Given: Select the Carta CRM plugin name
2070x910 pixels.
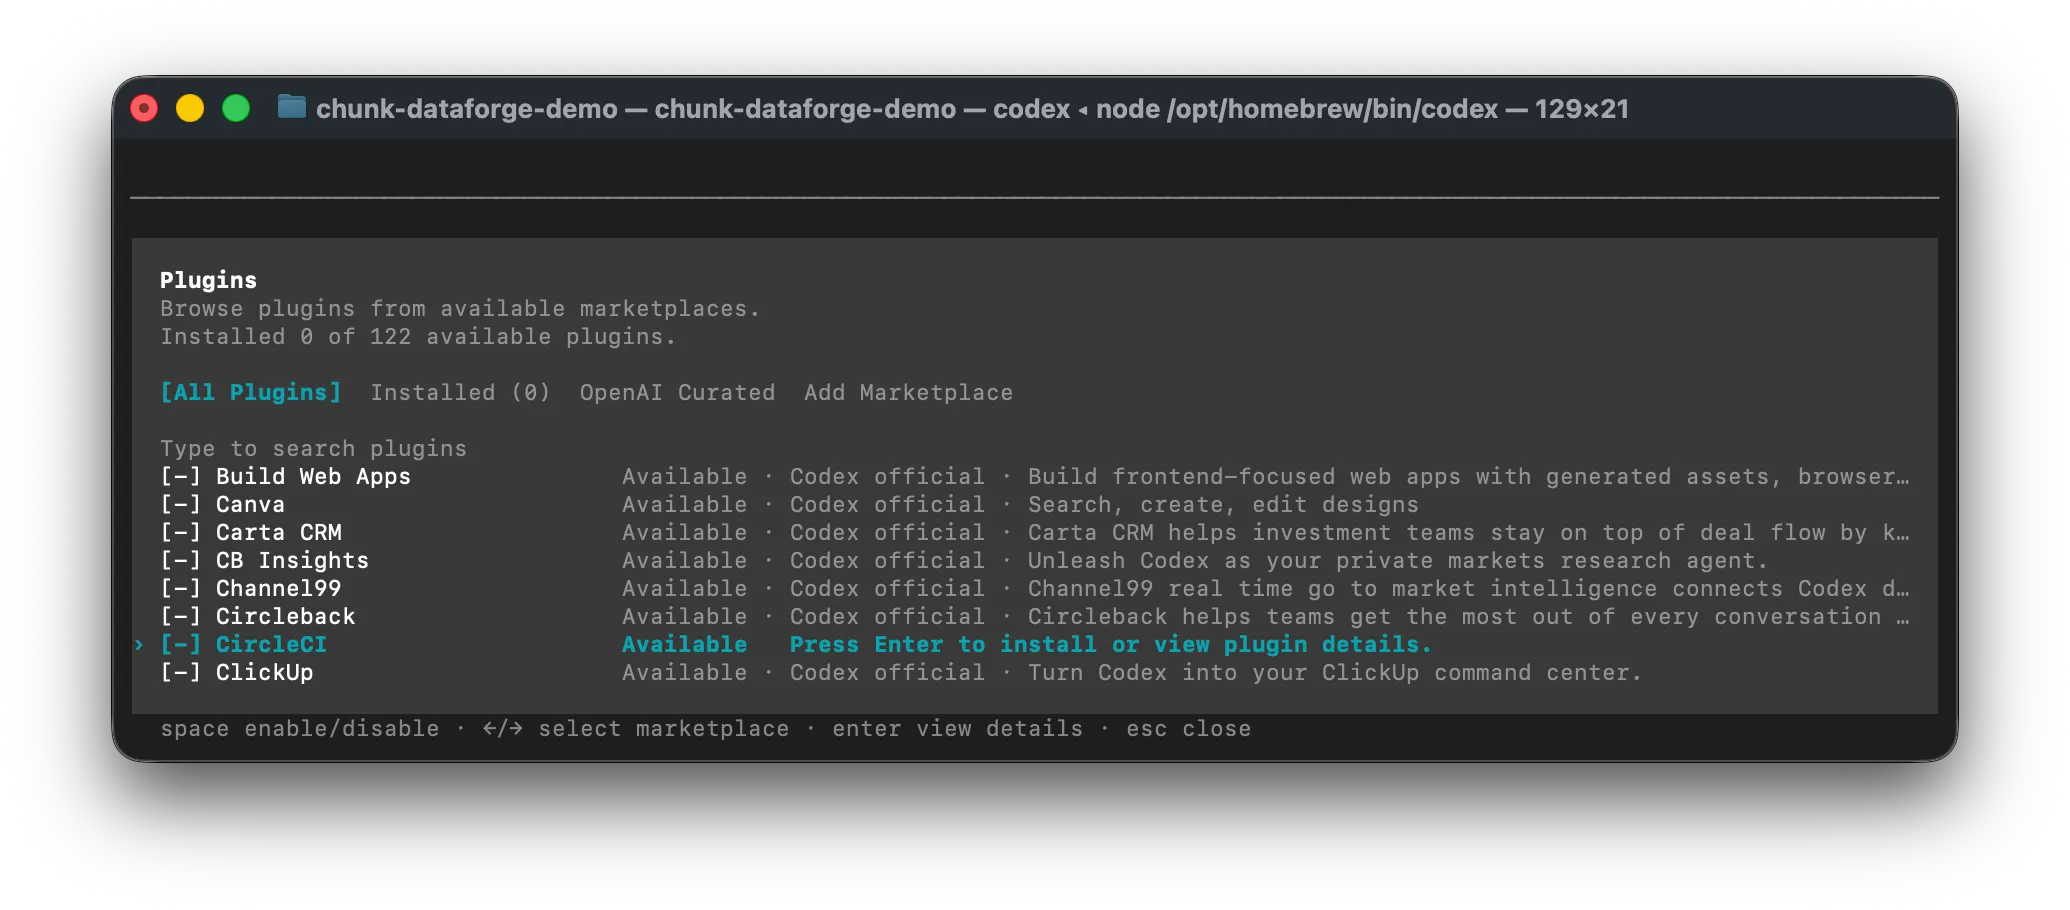Looking at the screenshot, I should [x=279, y=533].
